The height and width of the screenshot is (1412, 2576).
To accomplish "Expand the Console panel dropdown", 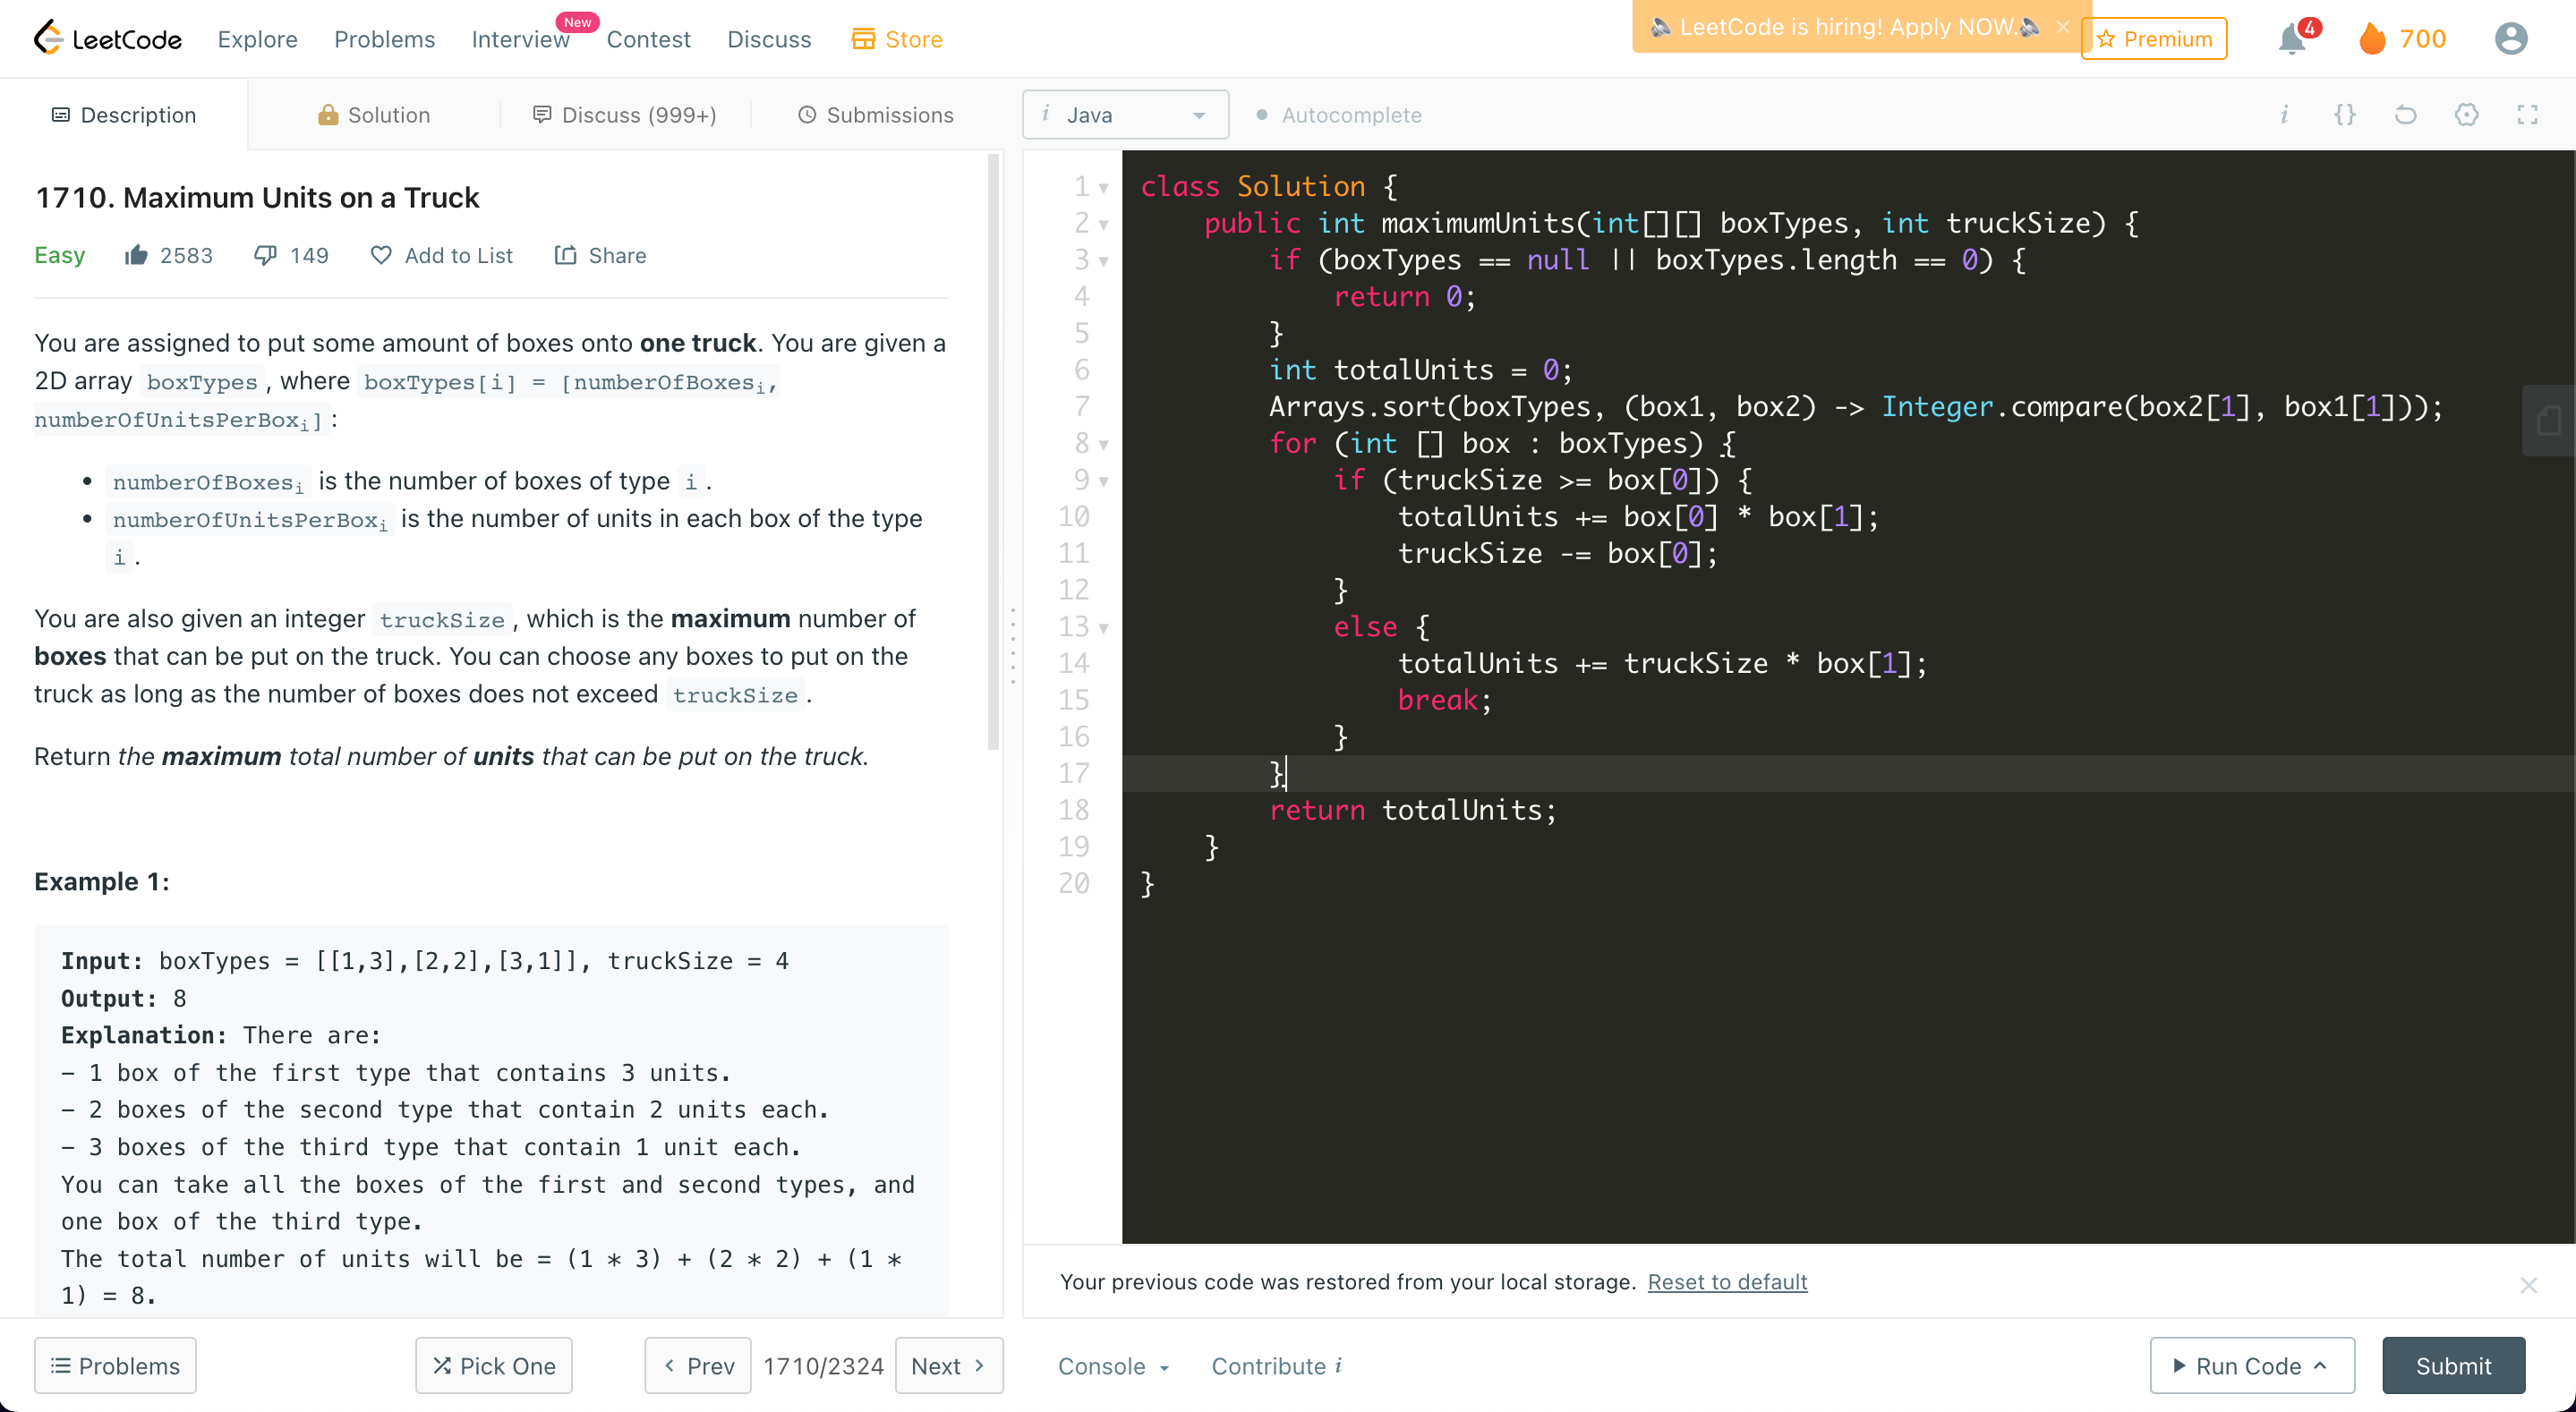I will coord(1113,1366).
